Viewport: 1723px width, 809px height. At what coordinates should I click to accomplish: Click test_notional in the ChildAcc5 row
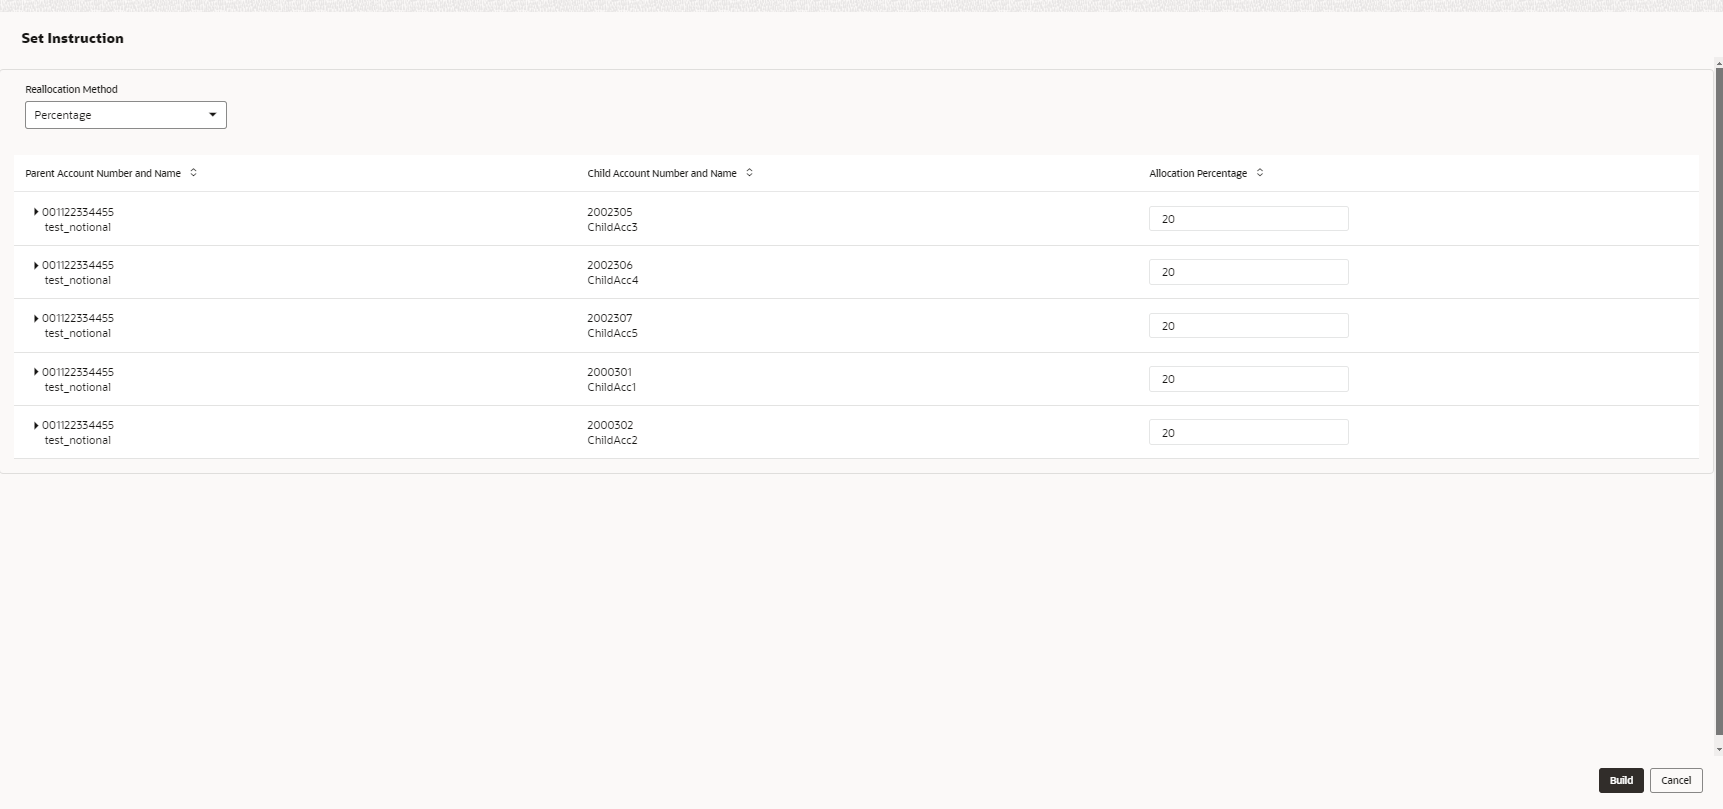point(78,333)
